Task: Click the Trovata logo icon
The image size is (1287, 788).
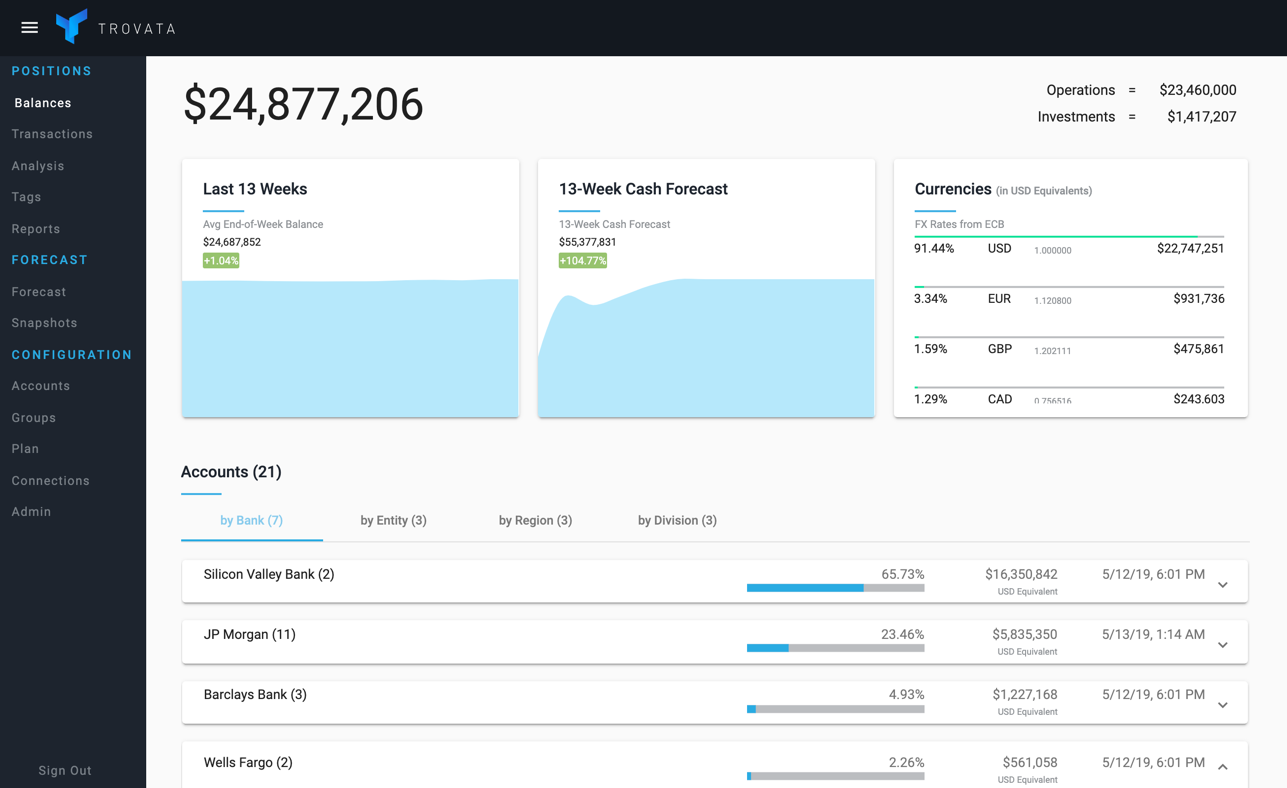Action: tap(72, 27)
